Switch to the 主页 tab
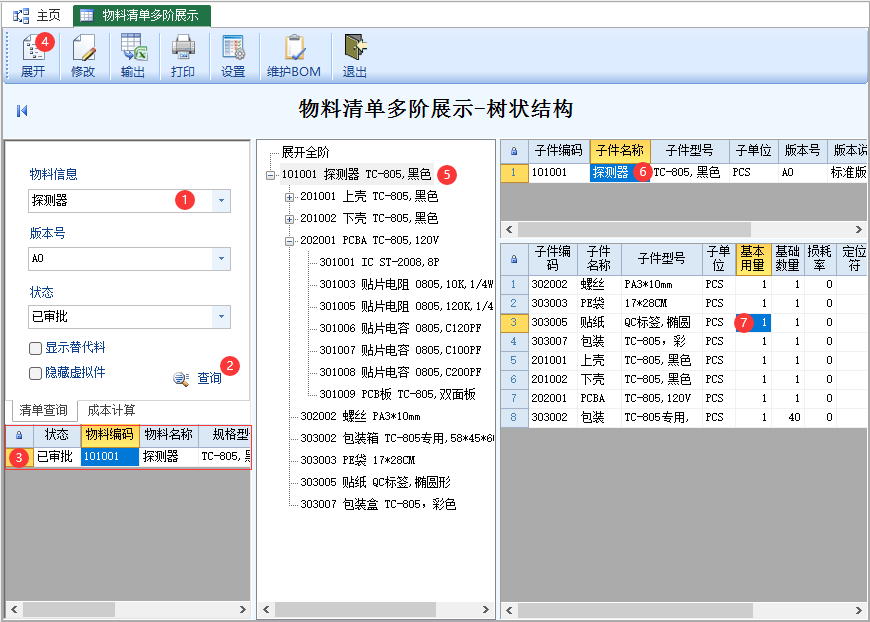870x622 pixels. (x=37, y=16)
